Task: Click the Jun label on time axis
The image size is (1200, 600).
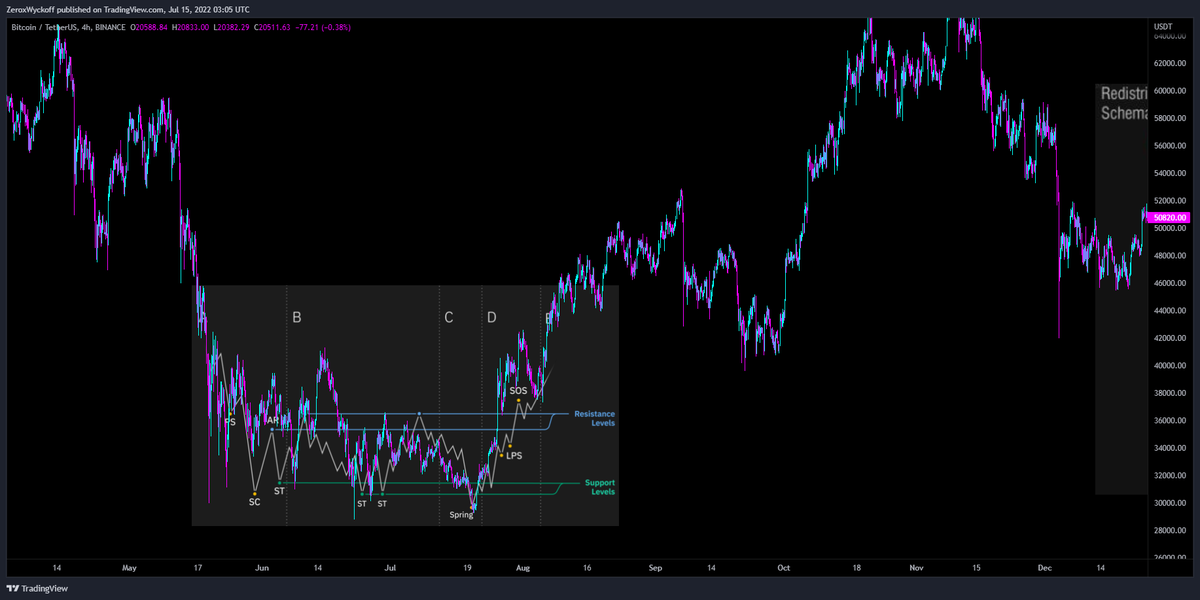Action: click(x=263, y=568)
